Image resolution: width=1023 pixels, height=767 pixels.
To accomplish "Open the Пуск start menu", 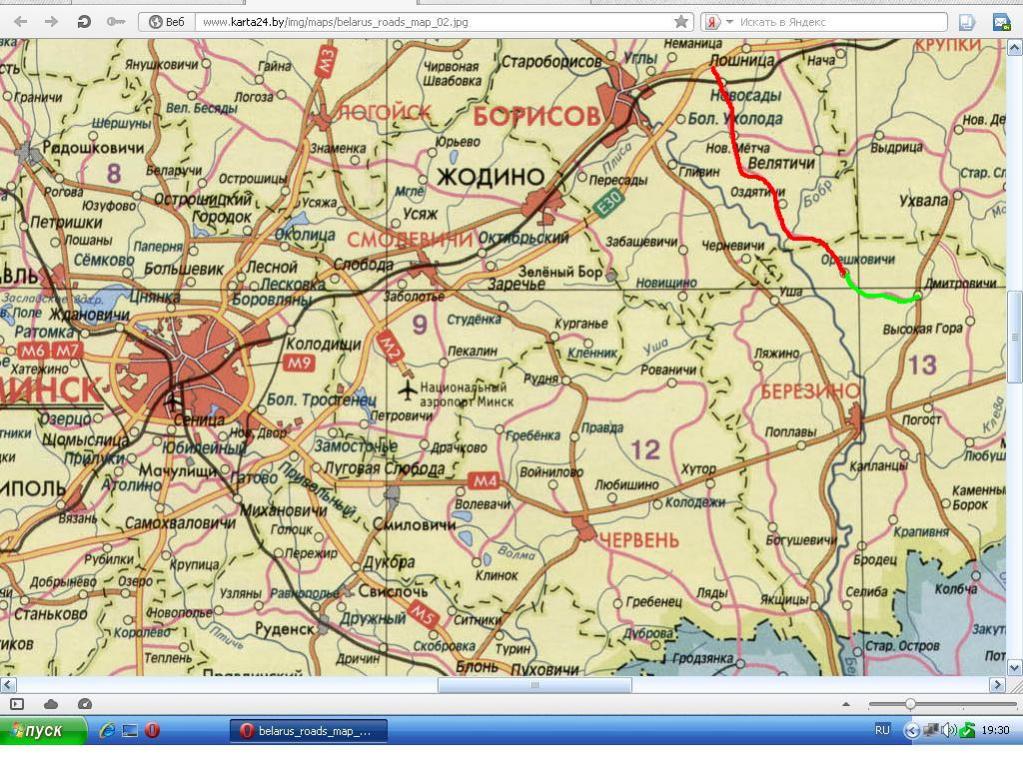I will [44, 731].
